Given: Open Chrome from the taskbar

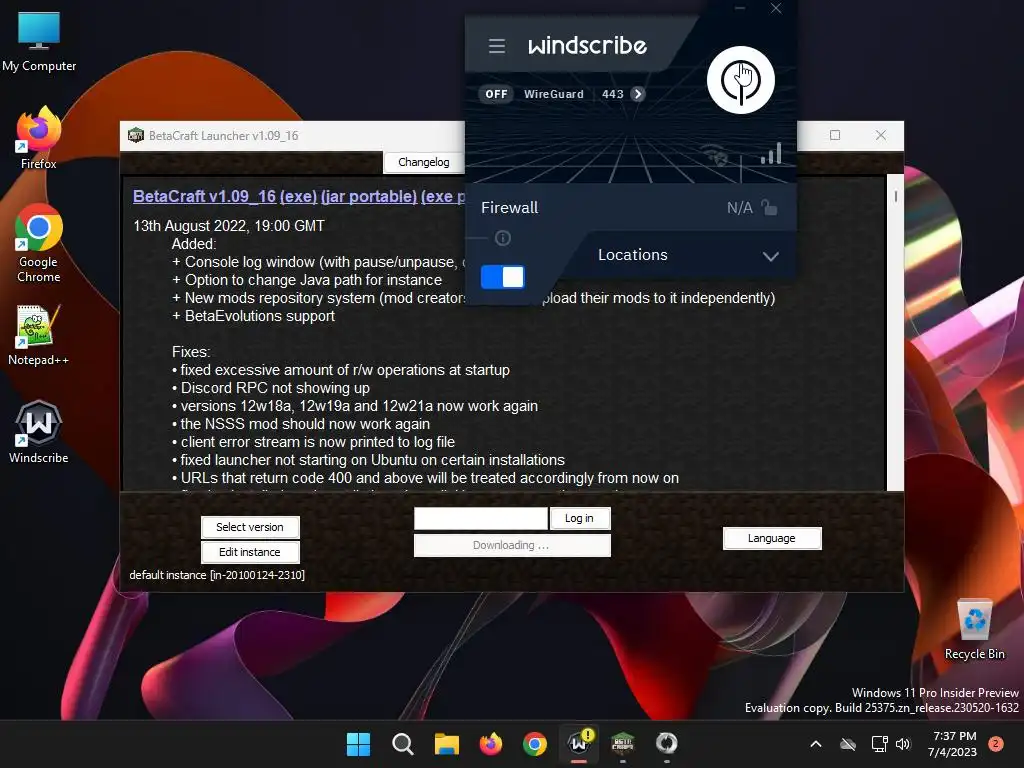Looking at the screenshot, I should pyautogui.click(x=535, y=744).
